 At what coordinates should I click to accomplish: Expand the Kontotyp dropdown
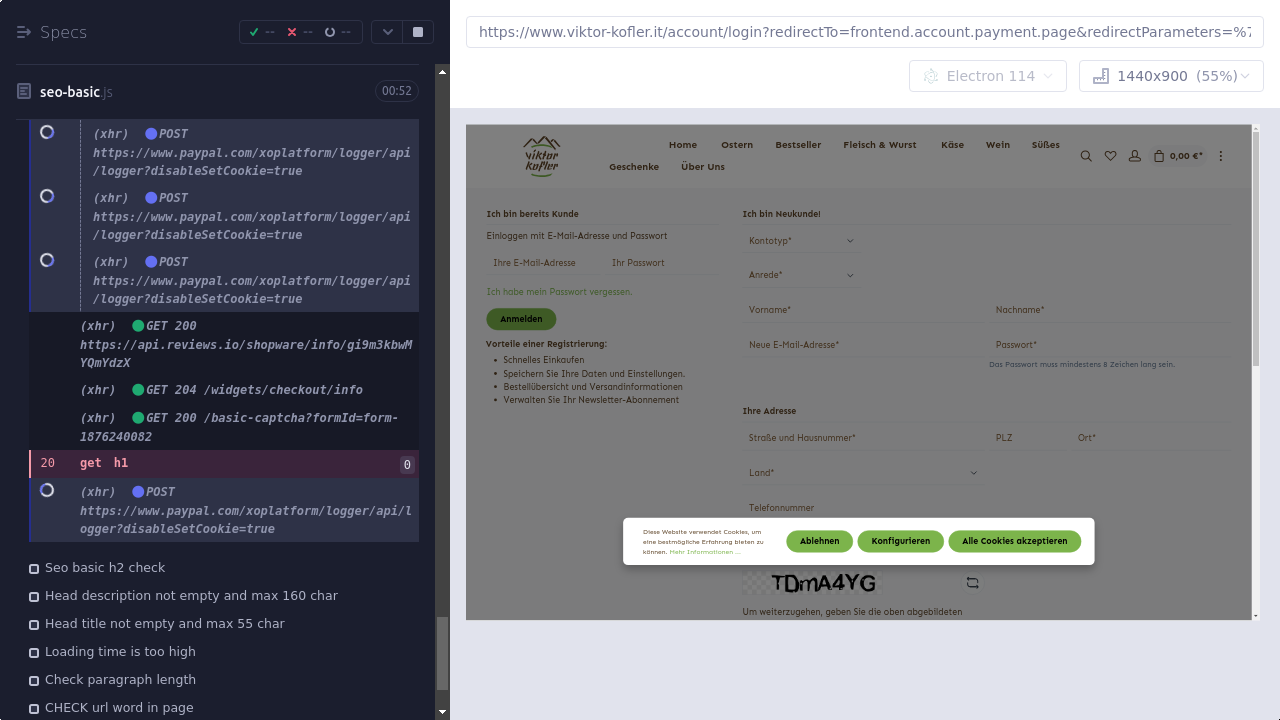click(x=801, y=241)
